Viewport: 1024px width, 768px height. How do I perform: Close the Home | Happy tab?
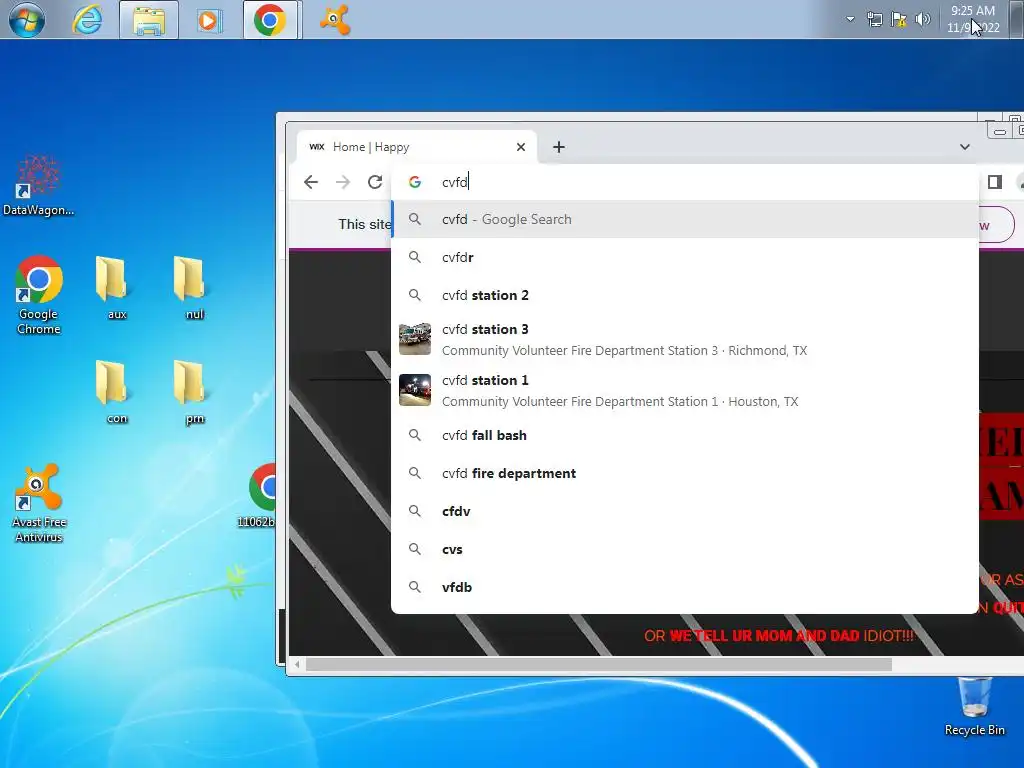tap(520, 147)
